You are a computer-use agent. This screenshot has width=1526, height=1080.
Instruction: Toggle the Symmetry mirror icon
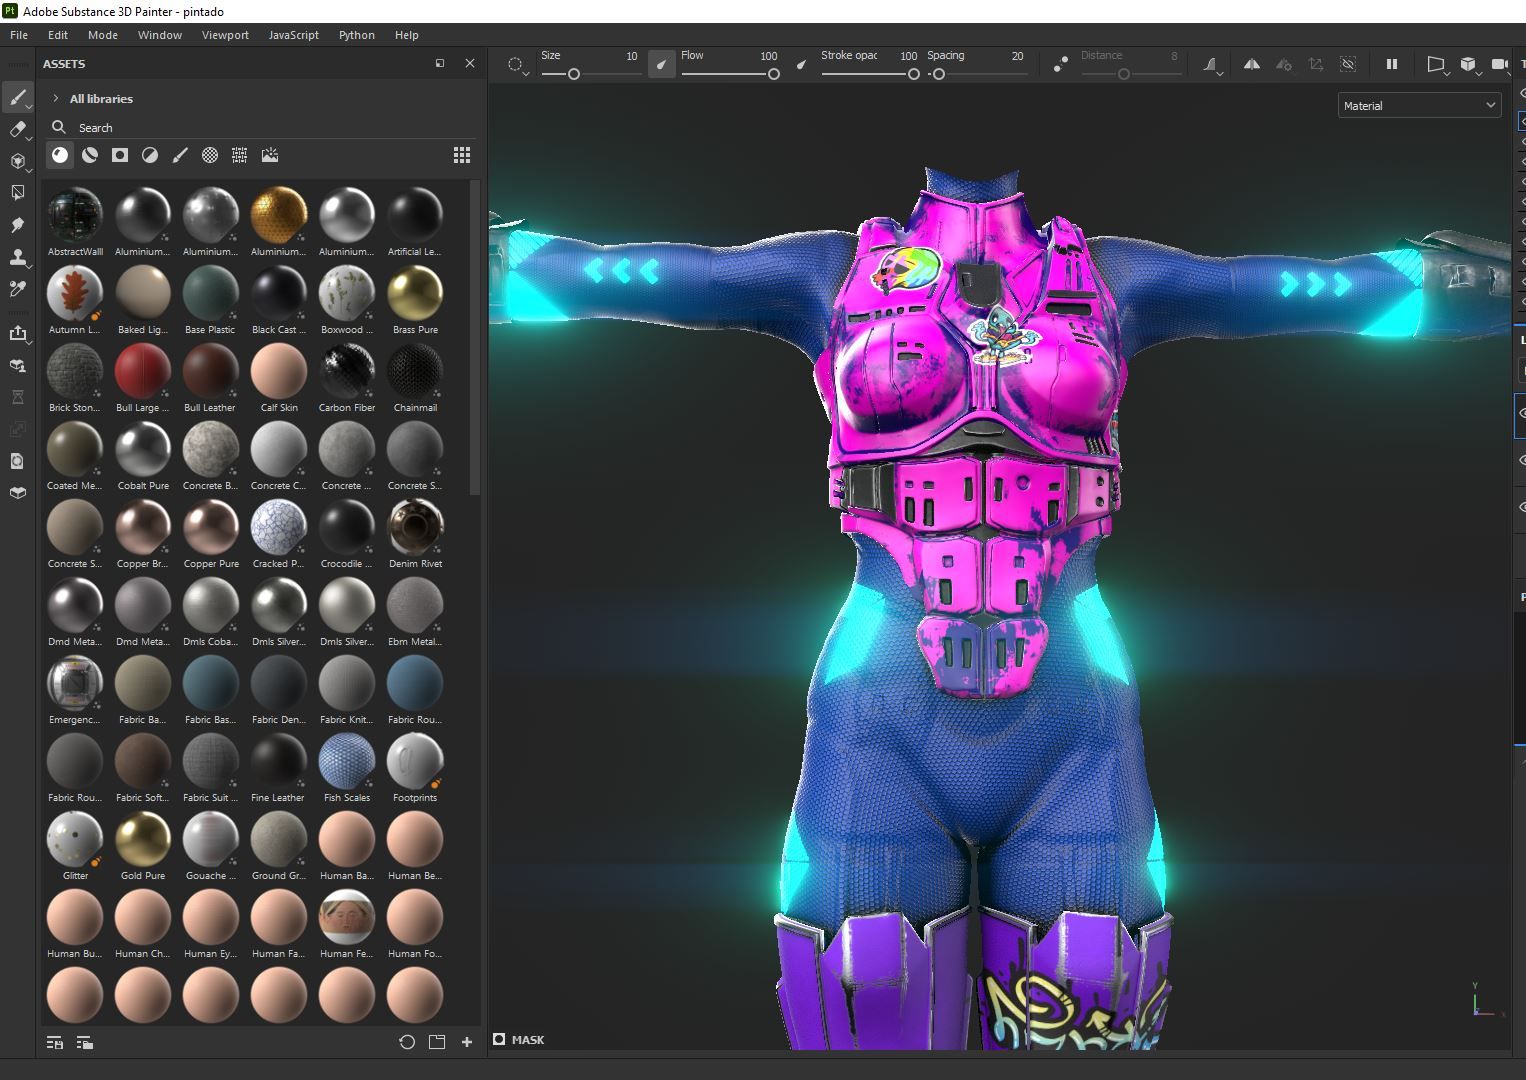(x=1251, y=64)
